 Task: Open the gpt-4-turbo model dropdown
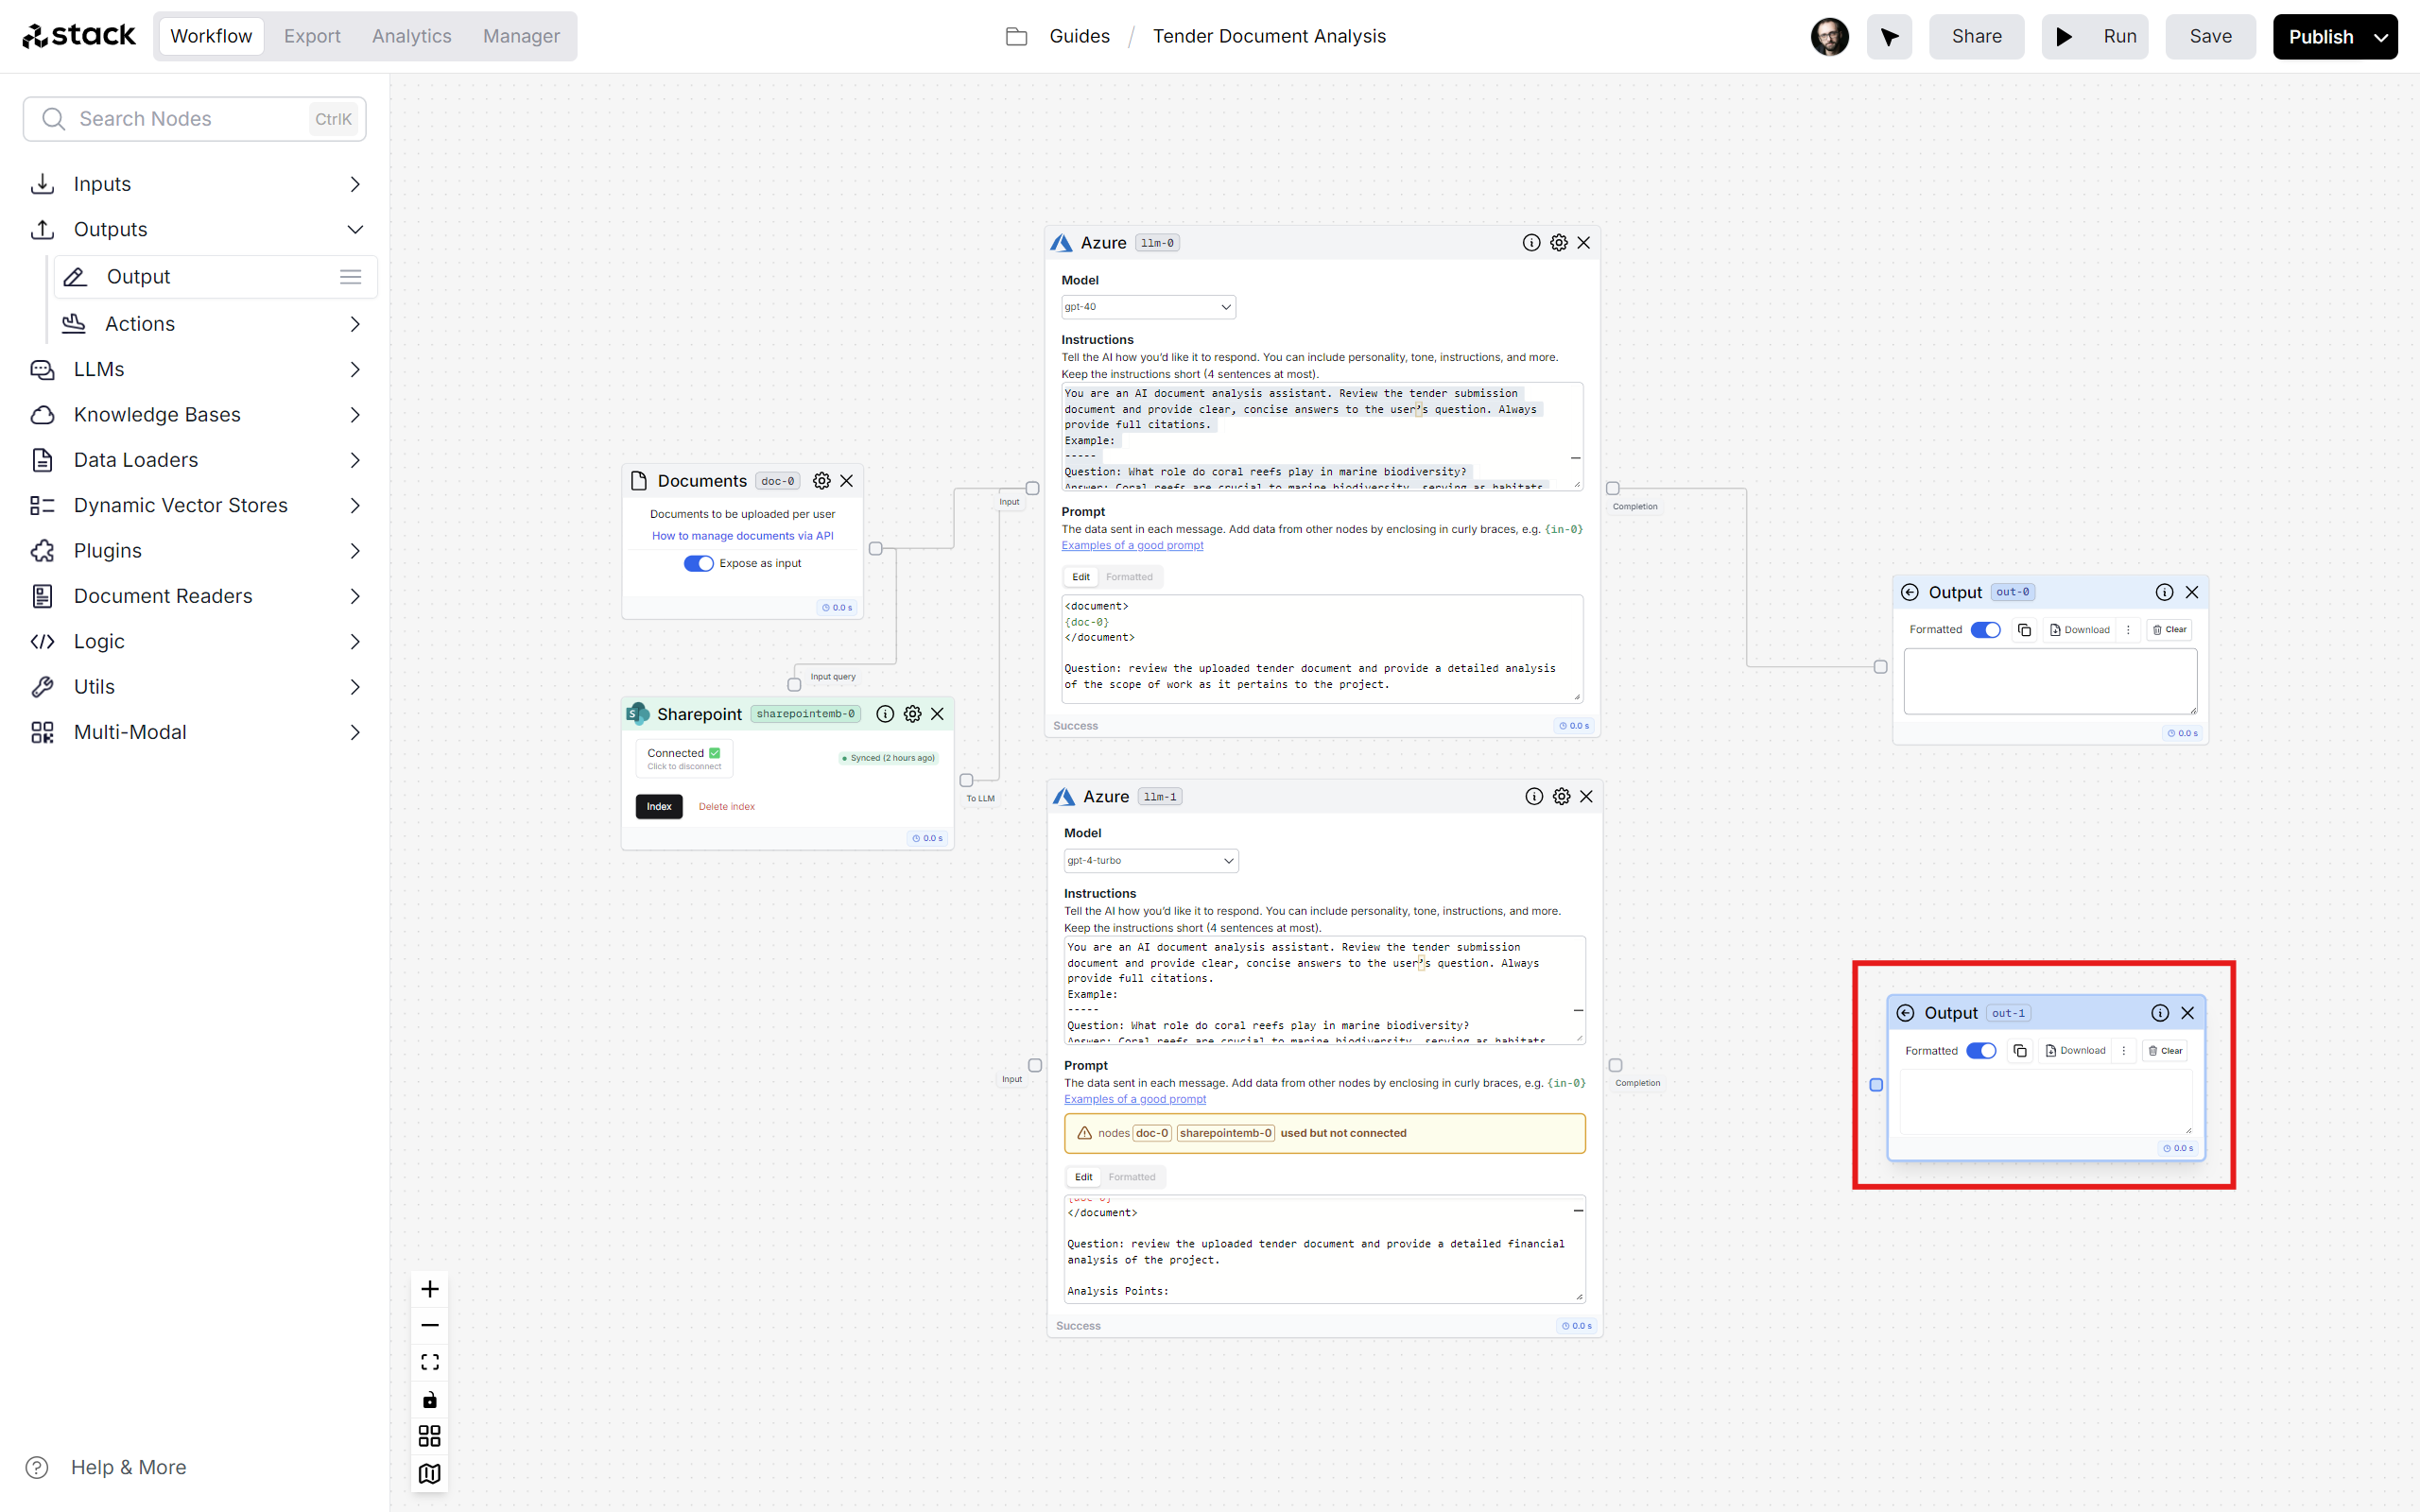(x=1151, y=861)
